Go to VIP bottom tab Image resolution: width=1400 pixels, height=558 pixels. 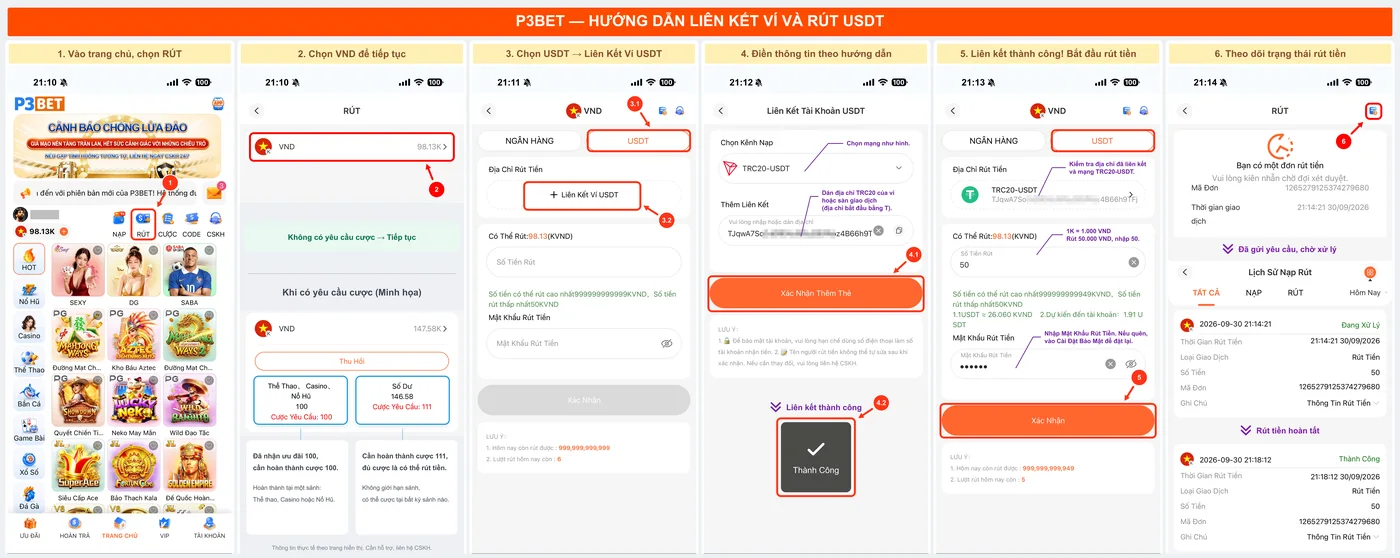(x=164, y=527)
